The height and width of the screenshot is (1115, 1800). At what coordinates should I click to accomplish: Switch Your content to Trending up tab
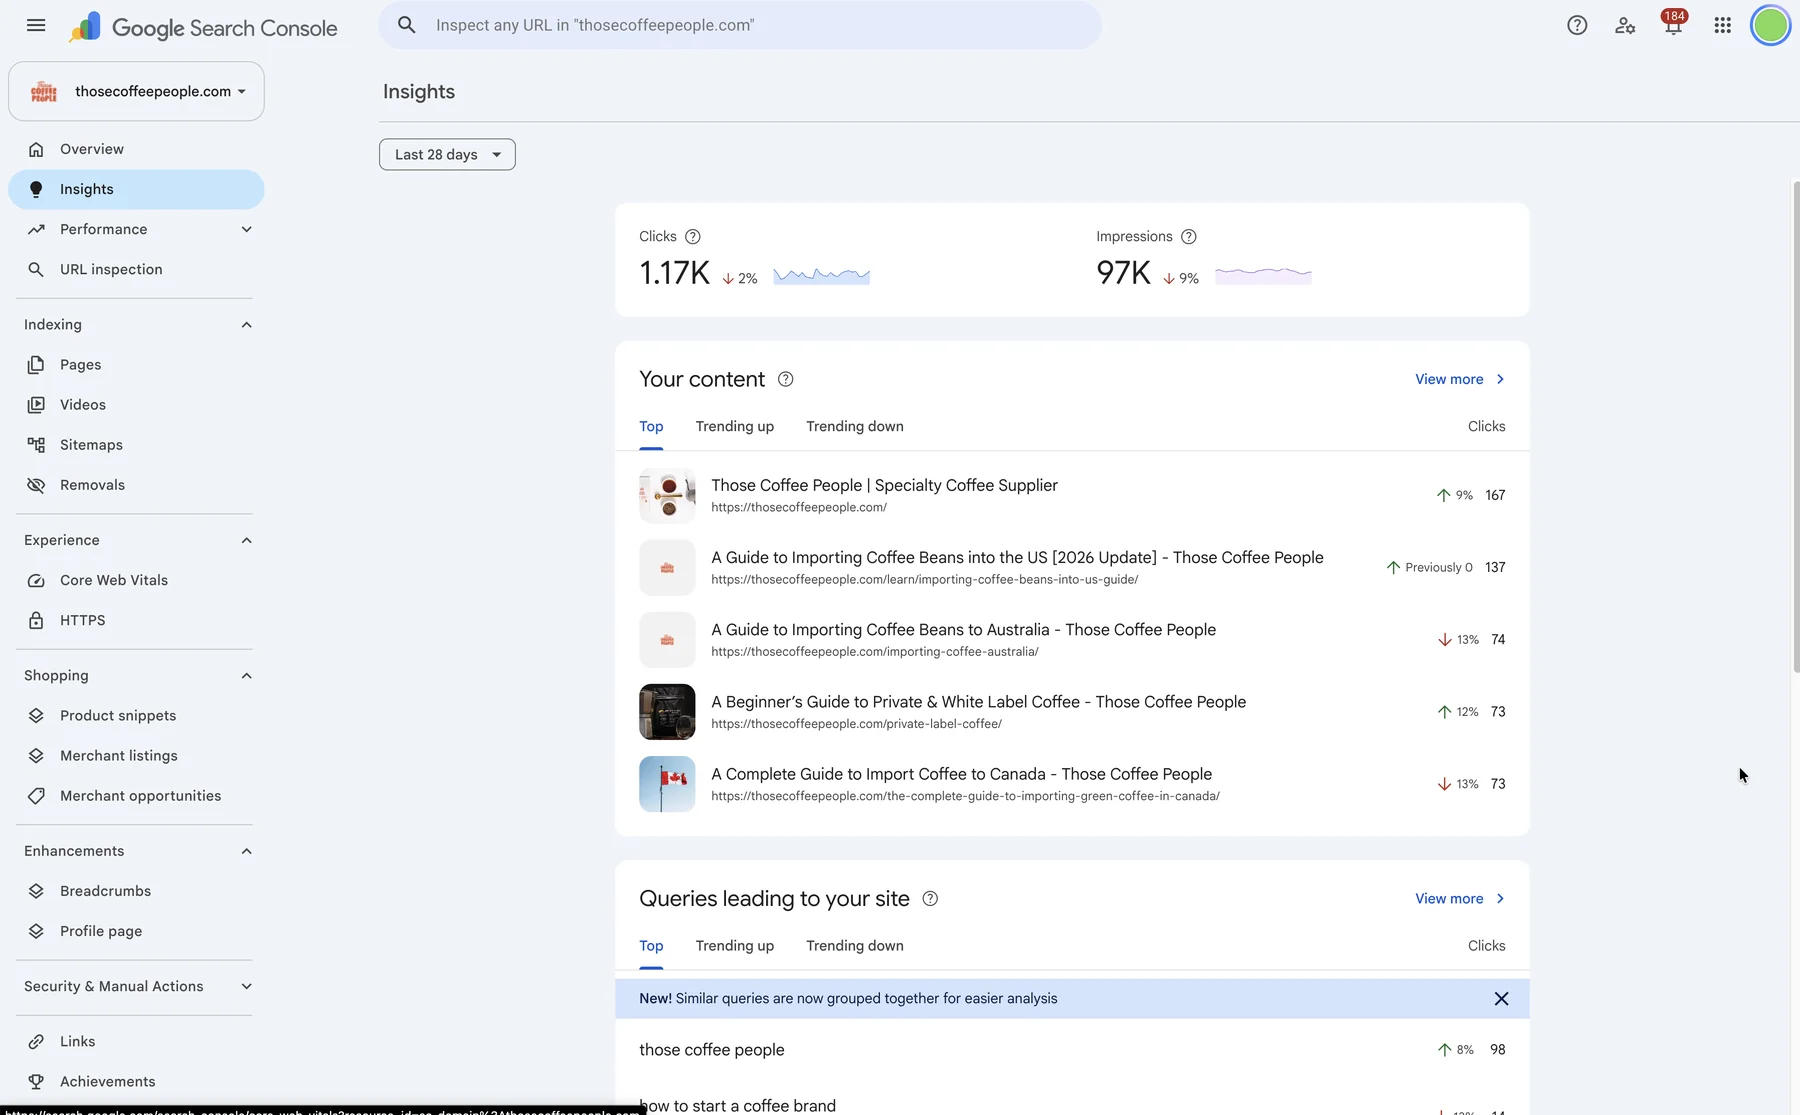[x=735, y=427]
